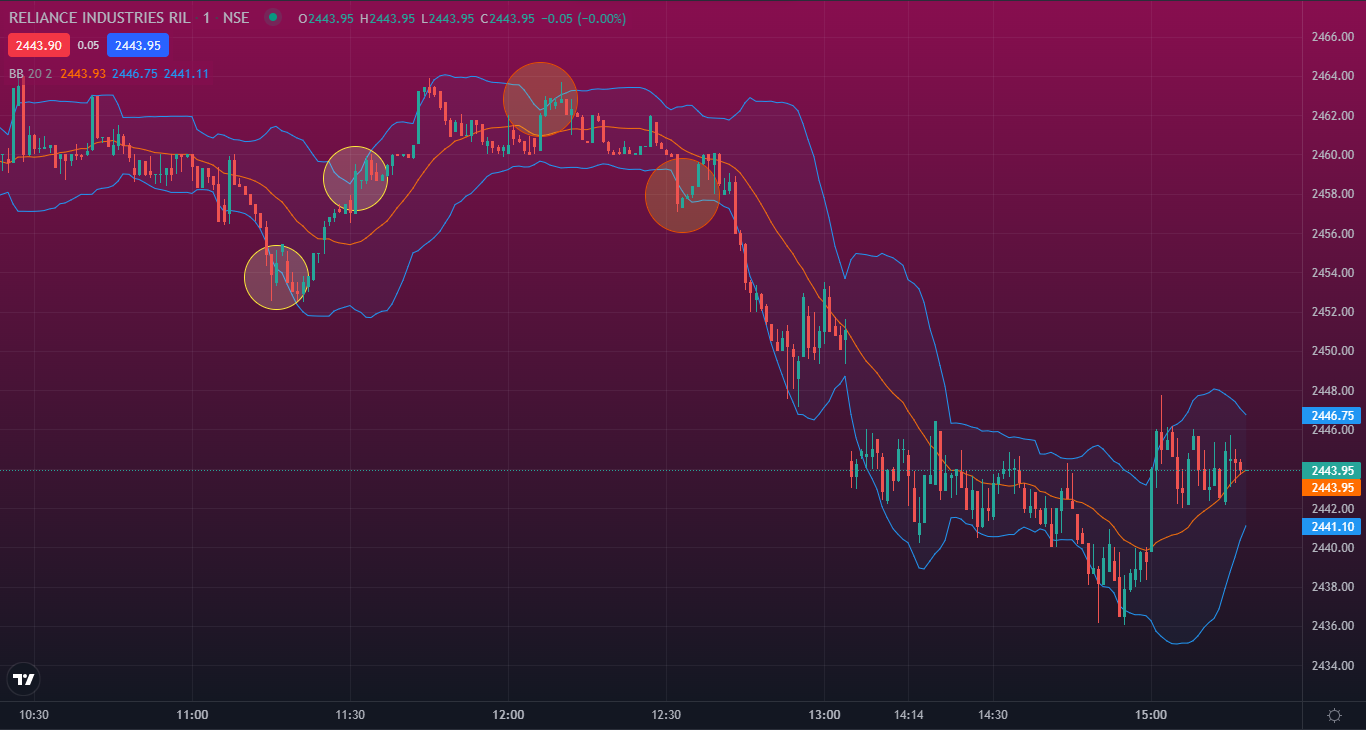The height and width of the screenshot is (730, 1366).
Task: Click the 2454.00 price axis label
Action: [x=1332, y=273]
